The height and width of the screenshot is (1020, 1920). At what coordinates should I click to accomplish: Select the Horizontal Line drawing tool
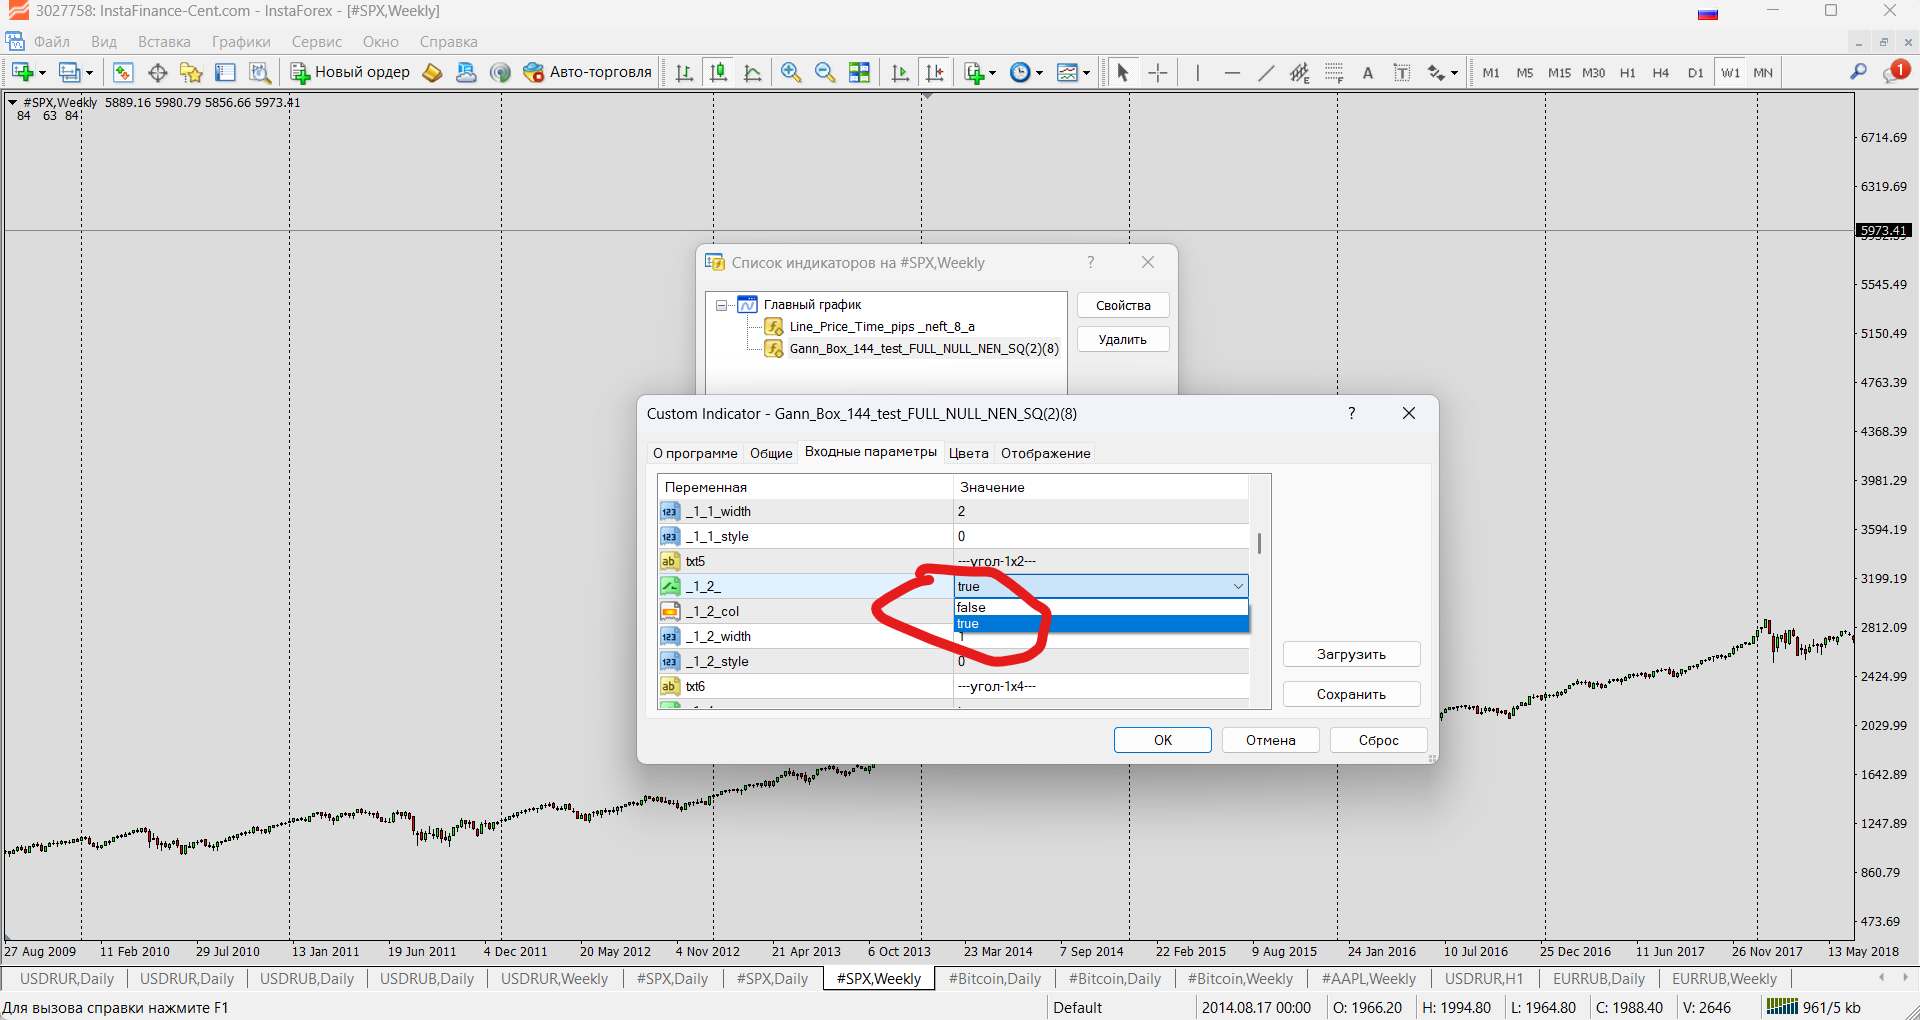coord(1232,72)
